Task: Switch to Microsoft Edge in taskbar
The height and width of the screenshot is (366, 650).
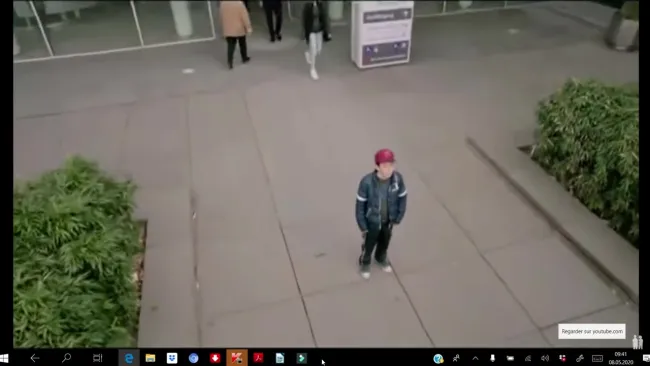Action: click(129, 358)
